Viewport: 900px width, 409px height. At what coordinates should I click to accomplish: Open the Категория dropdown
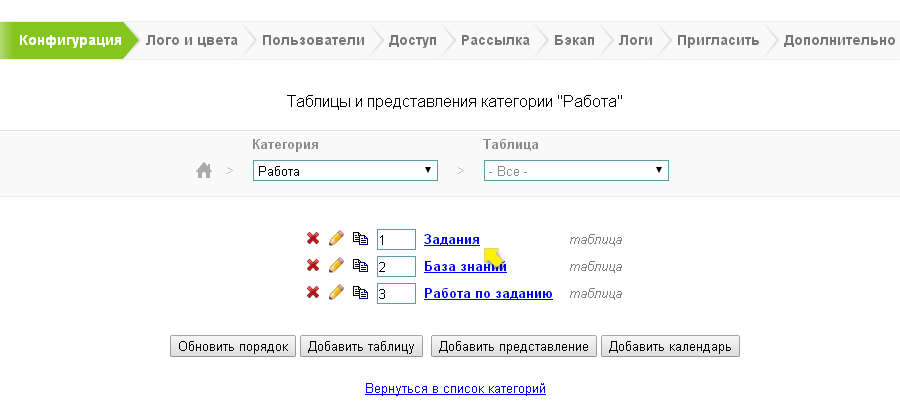345,171
